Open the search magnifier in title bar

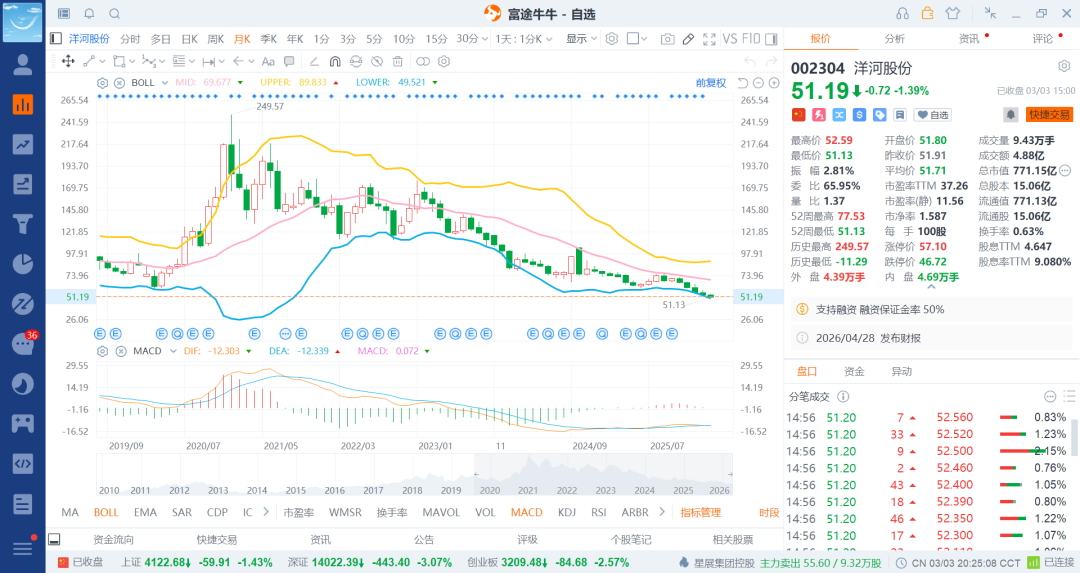pyautogui.click(x=114, y=13)
